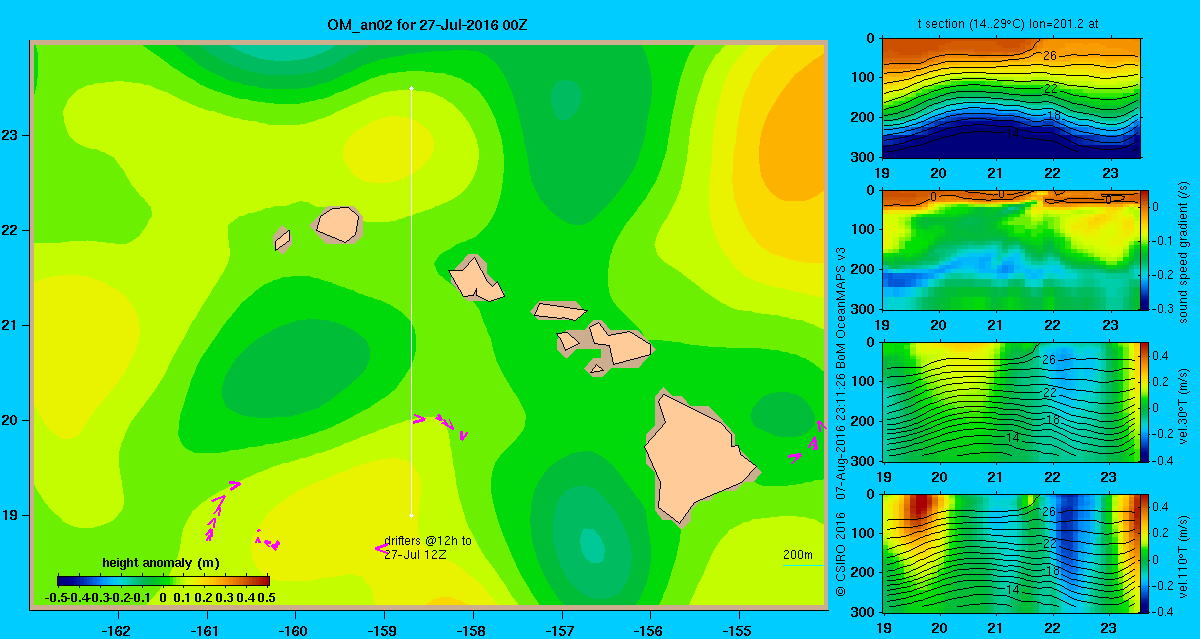Click the 't section (14..29°C) lon=201.2 at' title

coord(1009,24)
